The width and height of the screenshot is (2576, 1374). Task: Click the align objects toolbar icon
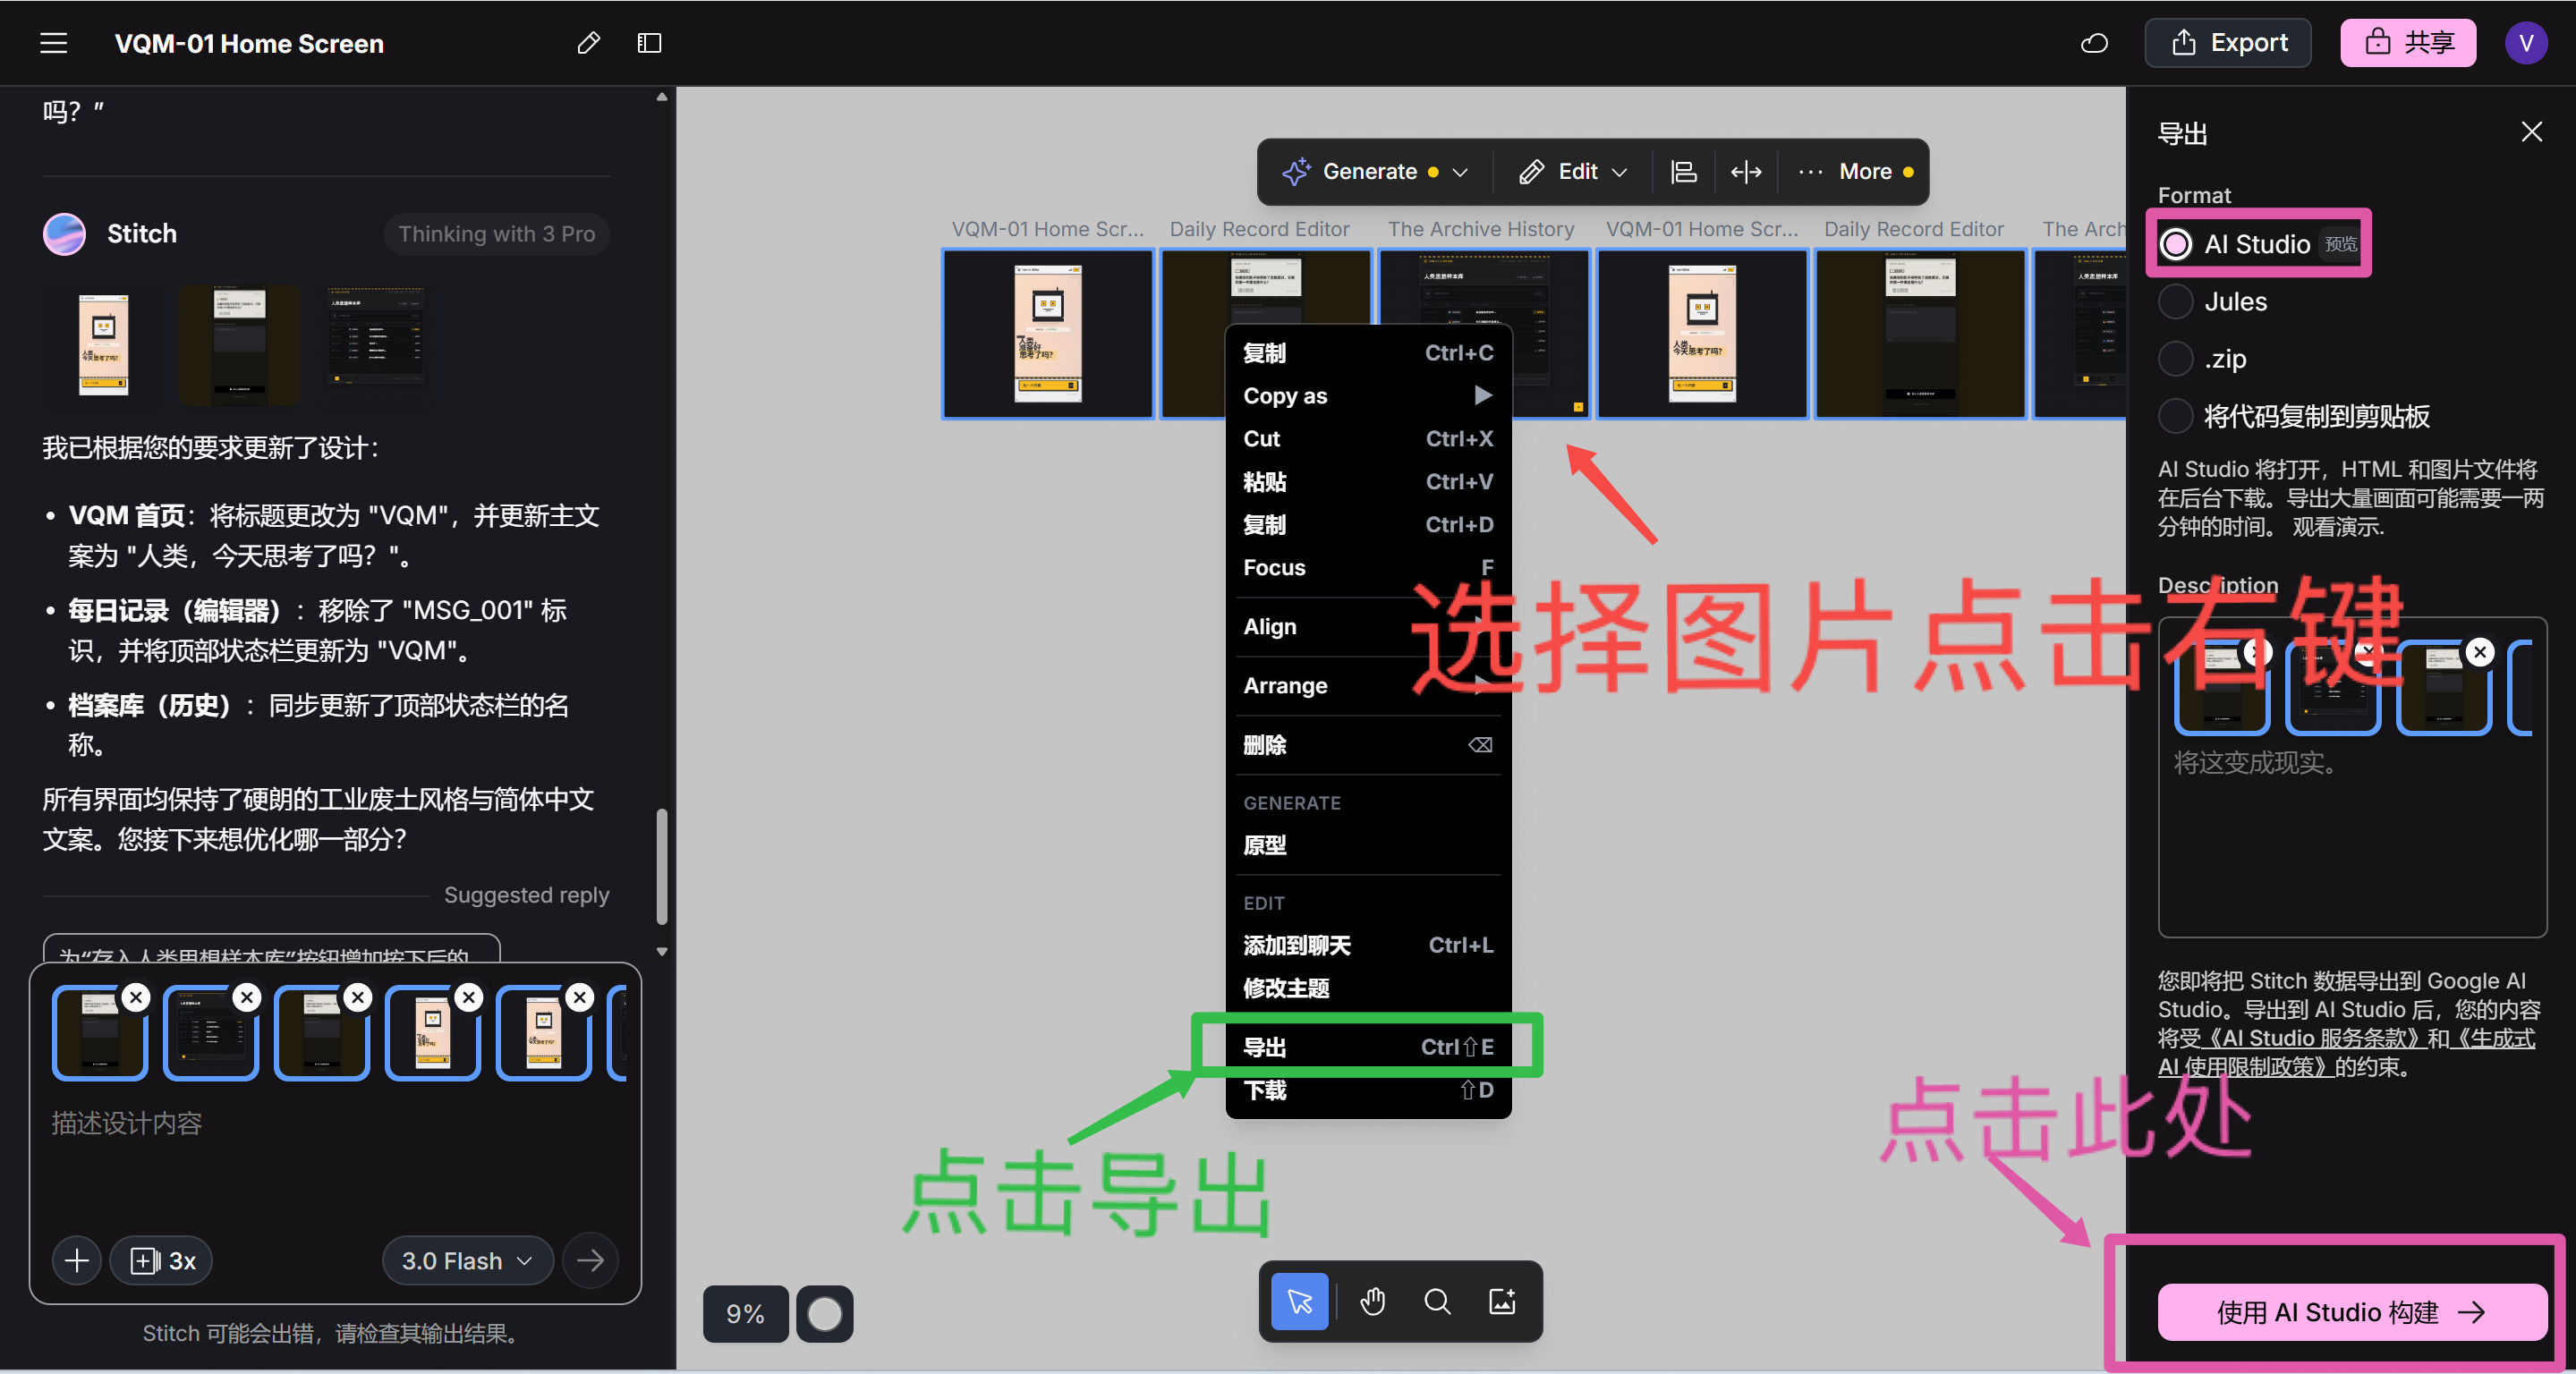[x=1683, y=172]
